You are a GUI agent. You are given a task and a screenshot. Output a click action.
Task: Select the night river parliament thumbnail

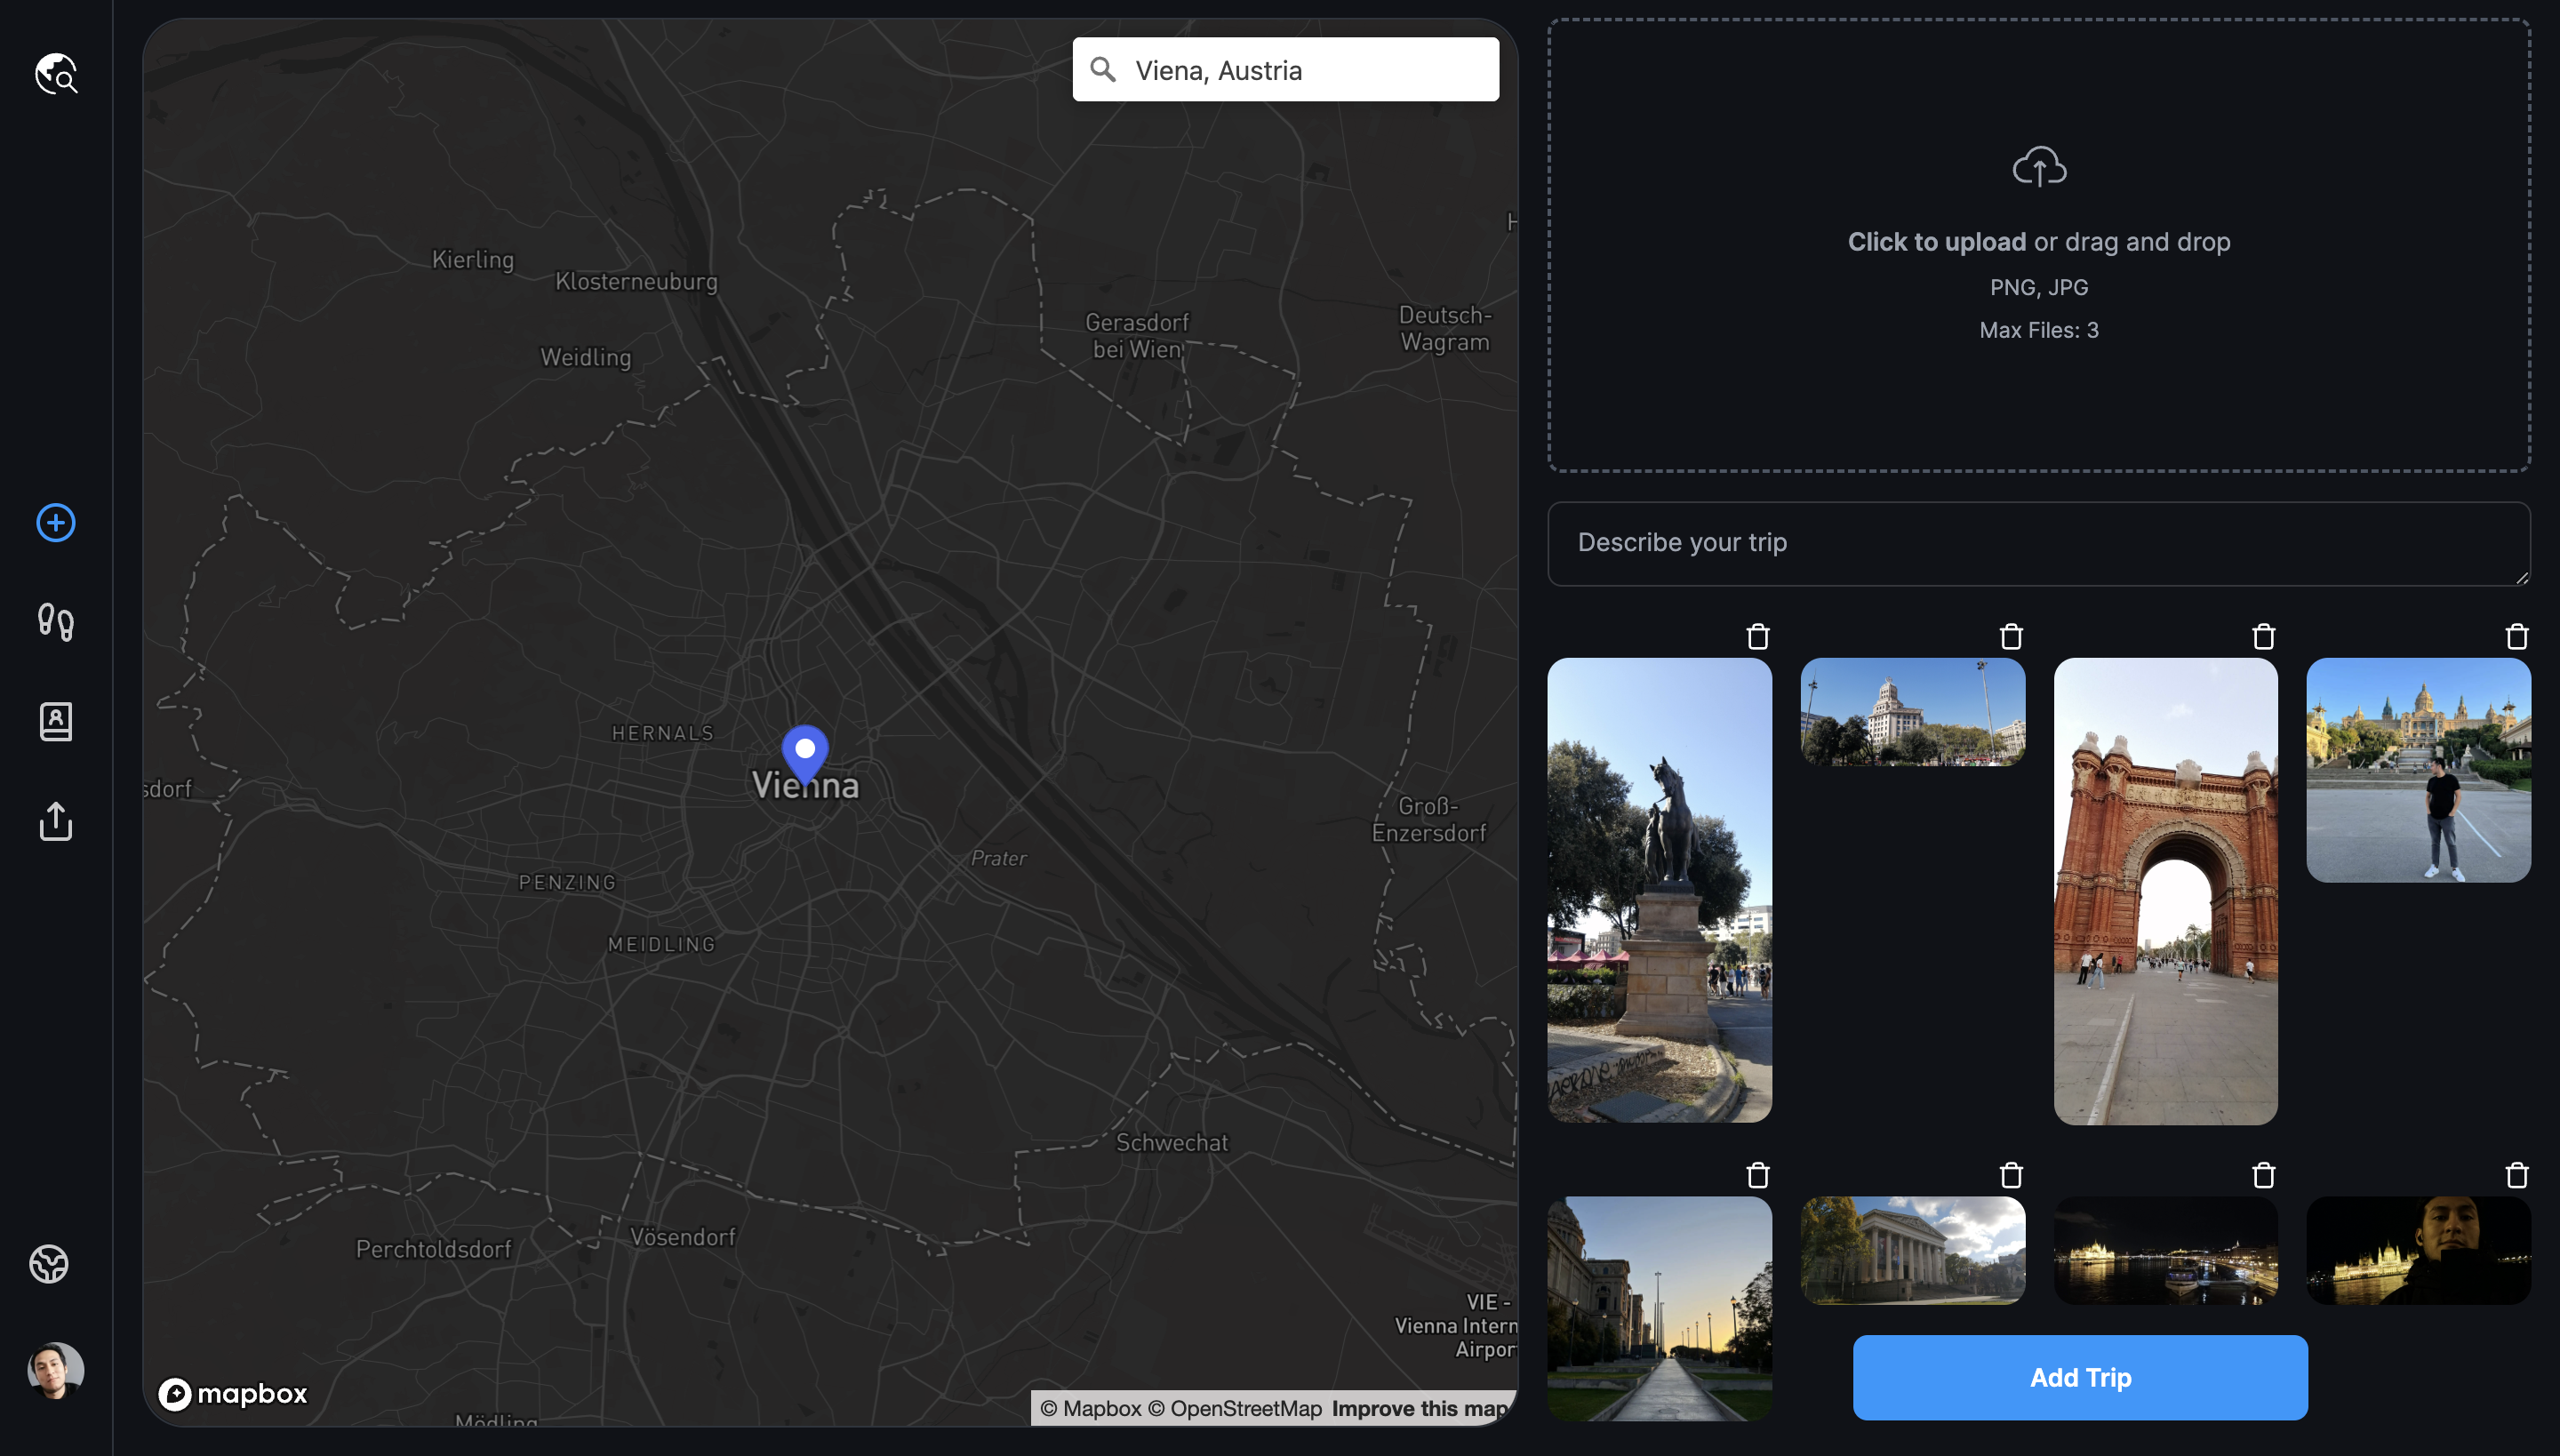(x=2166, y=1250)
